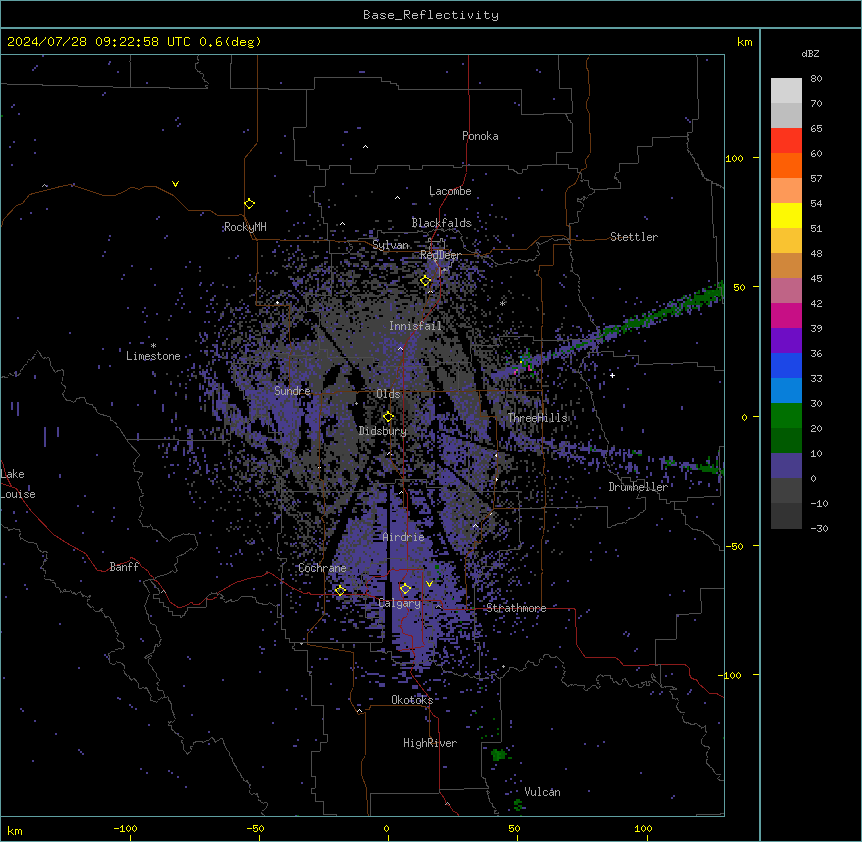Click the Sundre label

[x=292, y=391]
